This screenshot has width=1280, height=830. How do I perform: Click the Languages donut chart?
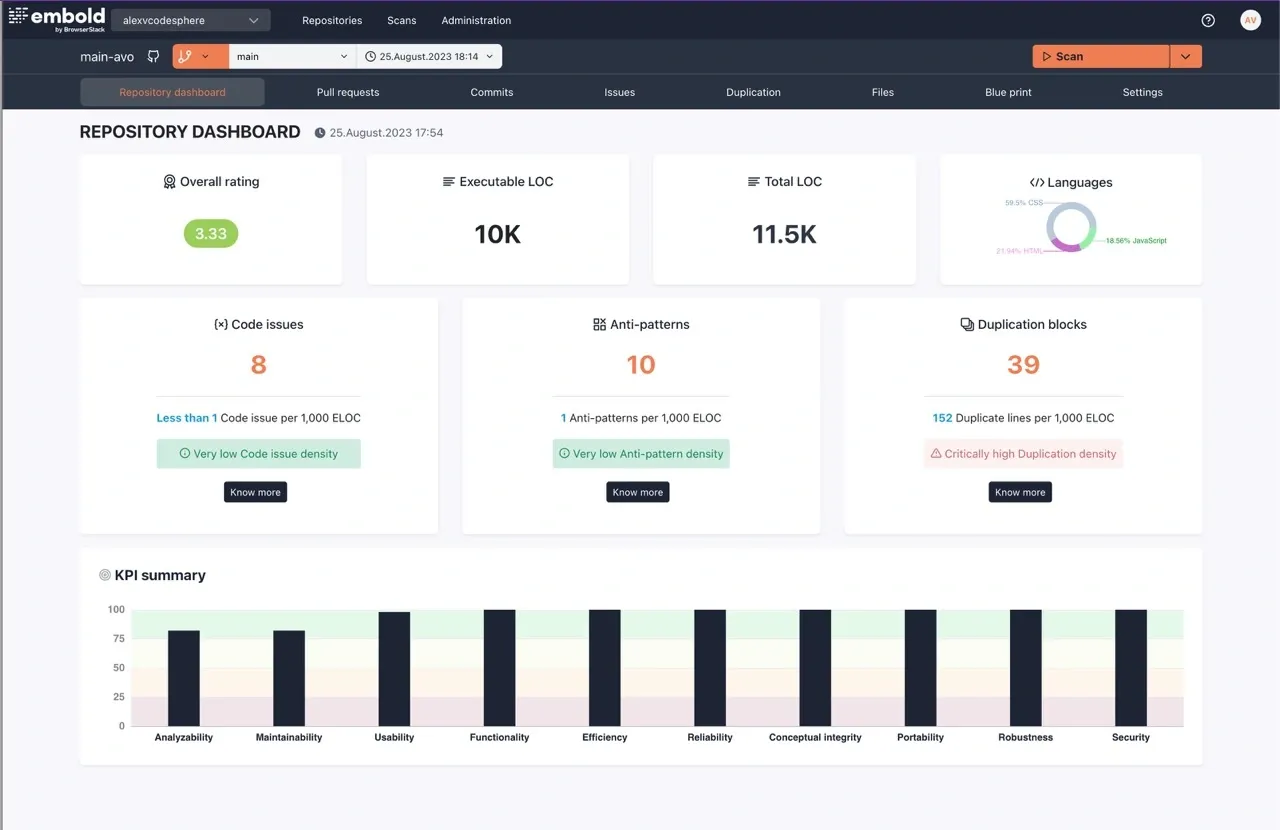click(1071, 227)
